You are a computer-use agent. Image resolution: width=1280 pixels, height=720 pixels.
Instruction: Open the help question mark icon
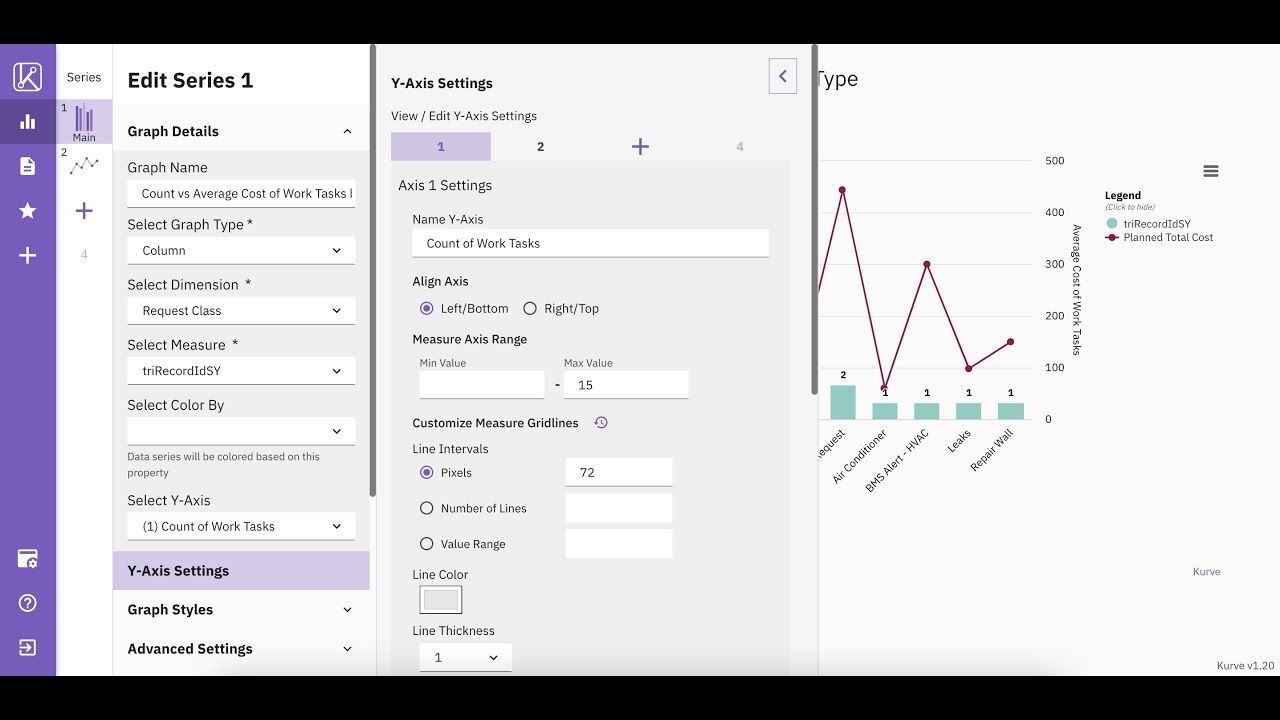click(x=28, y=603)
